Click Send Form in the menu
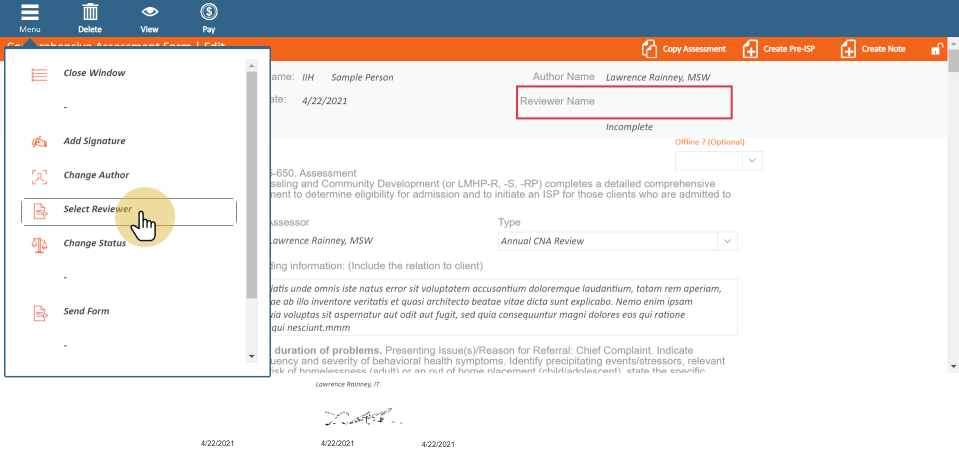 coord(86,311)
